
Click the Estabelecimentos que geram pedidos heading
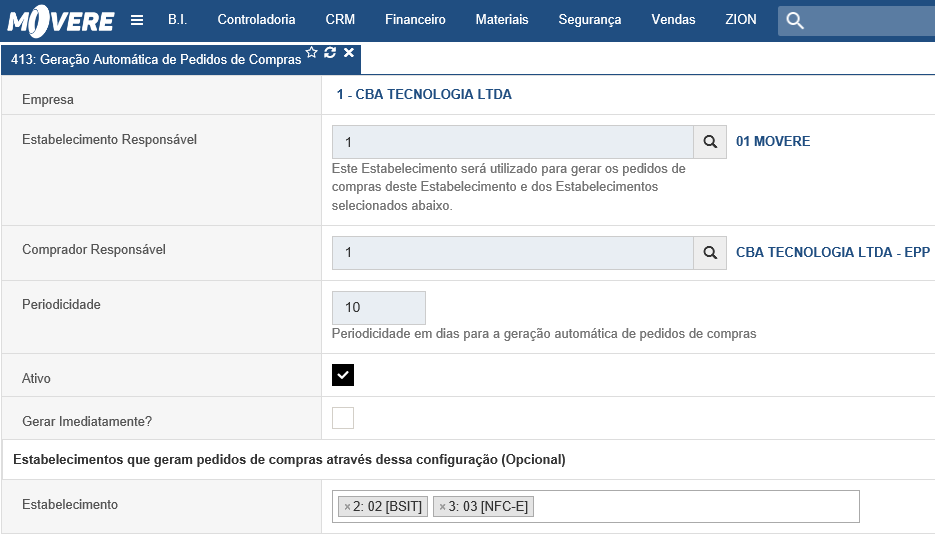(289, 460)
